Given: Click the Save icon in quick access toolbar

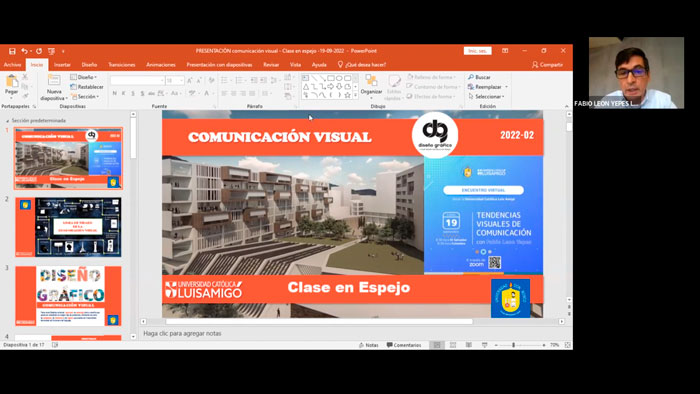Looking at the screenshot, I should [12, 51].
